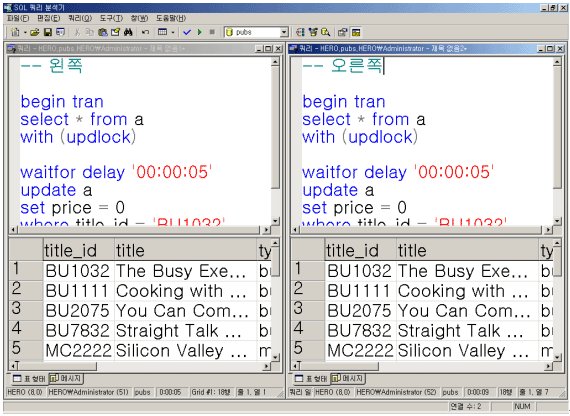570x416 pixels.
Task: Click title_id column header in left results grid
Action: click(x=79, y=250)
